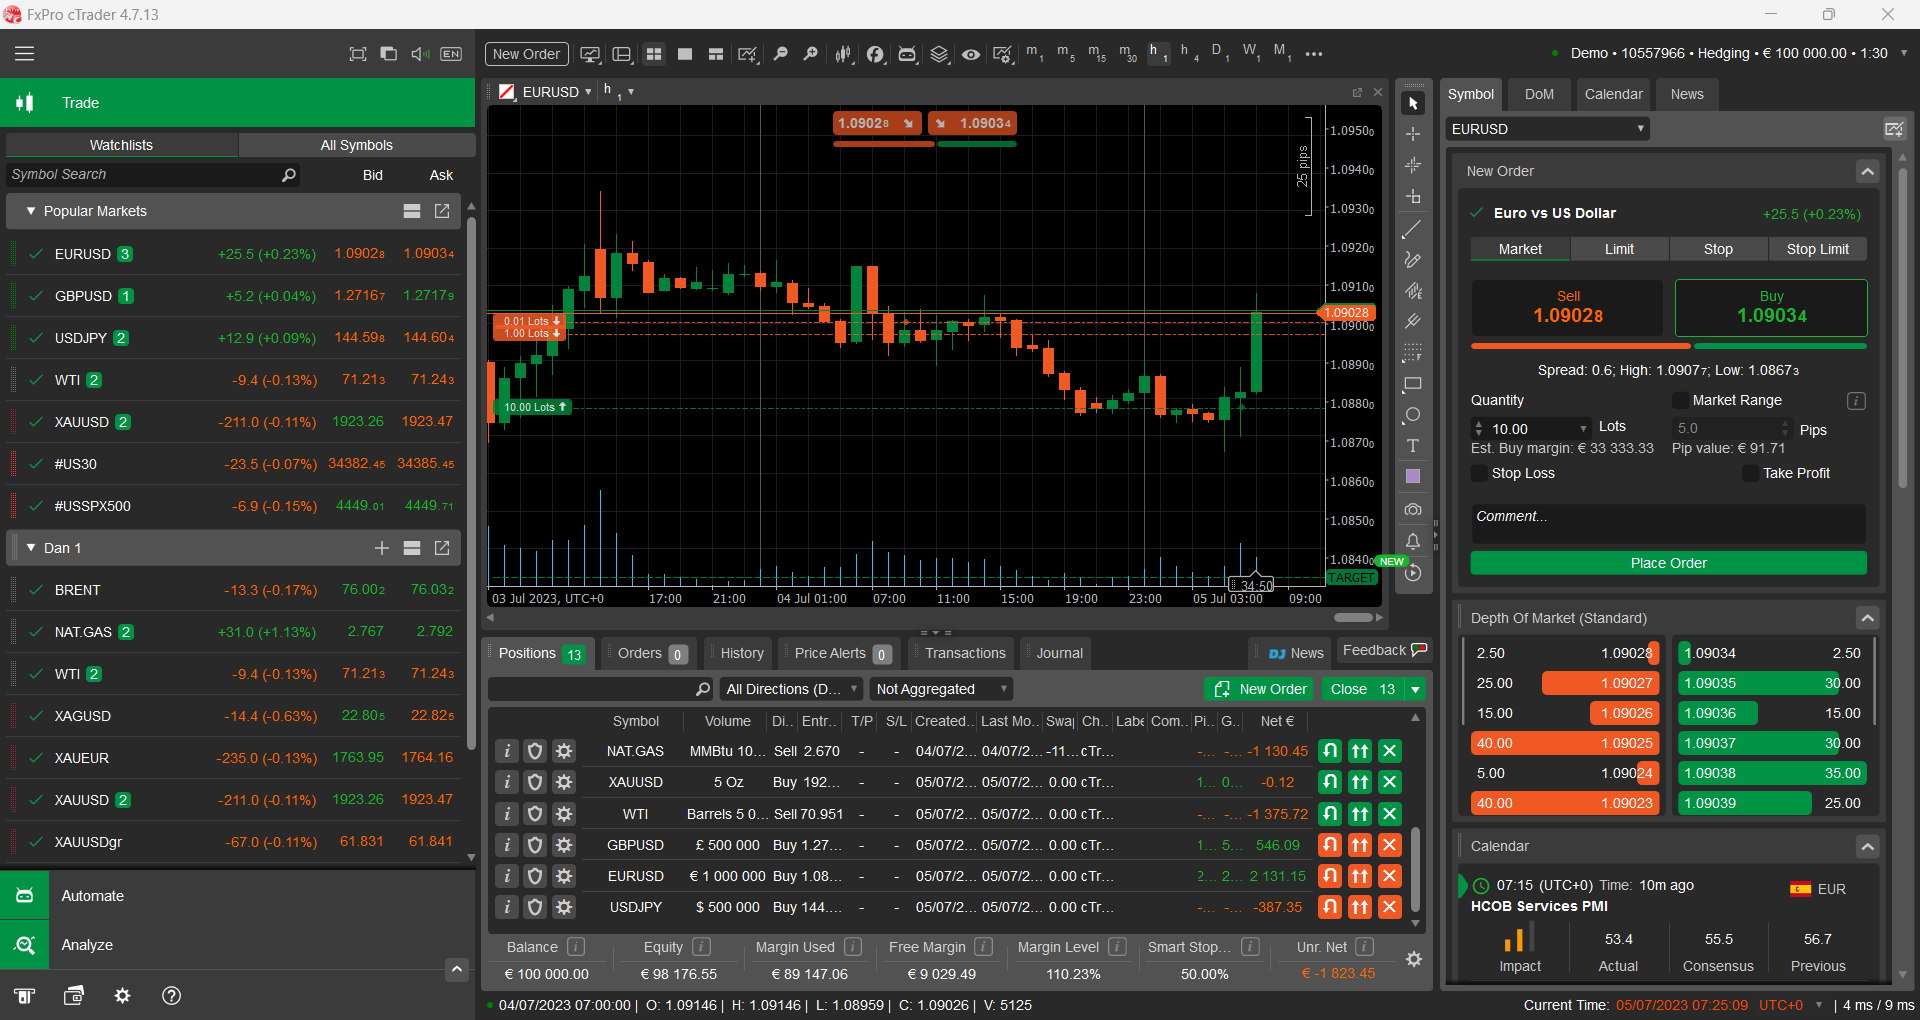The height and width of the screenshot is (1020, 1920).
Task: Collapse the New Order panel section
Action: click(1867, 171)
